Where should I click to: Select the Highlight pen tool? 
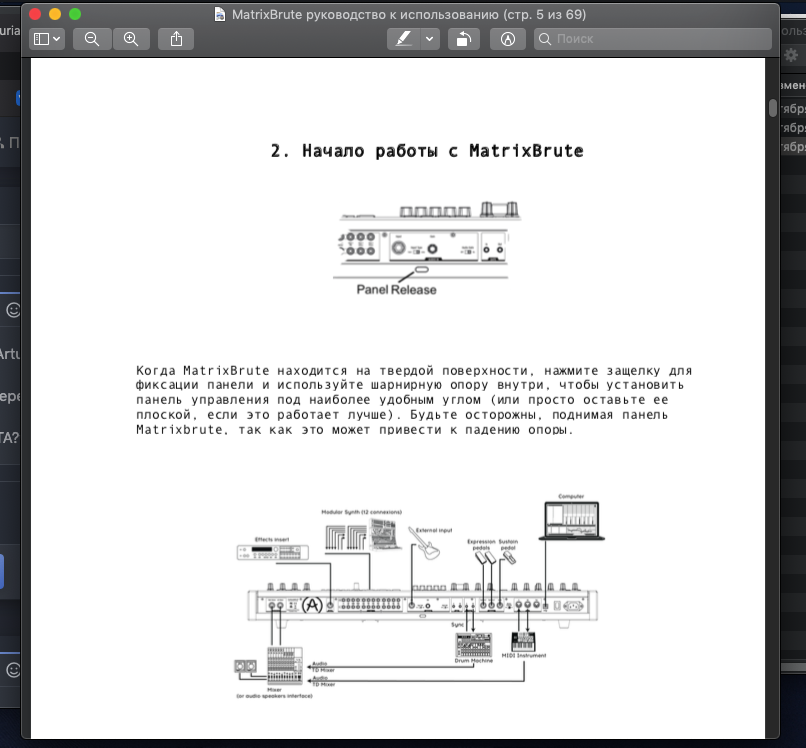404,39
